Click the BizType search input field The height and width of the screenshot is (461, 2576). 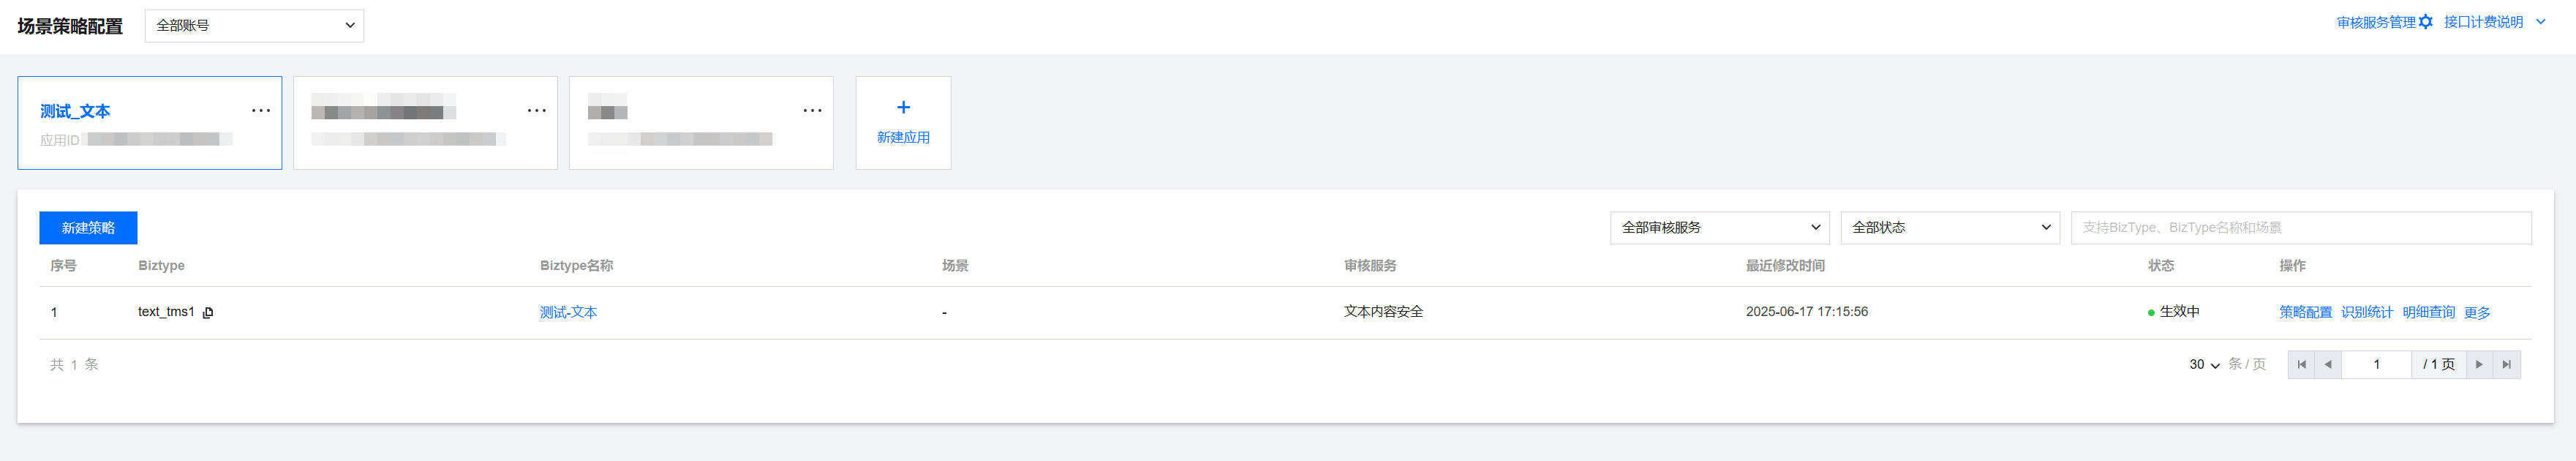(x=2301, y=227)
